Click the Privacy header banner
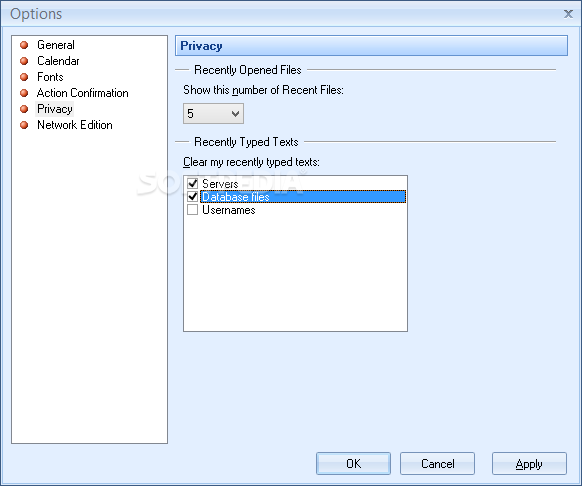582x486 pixels. click(x=371, y=46)
